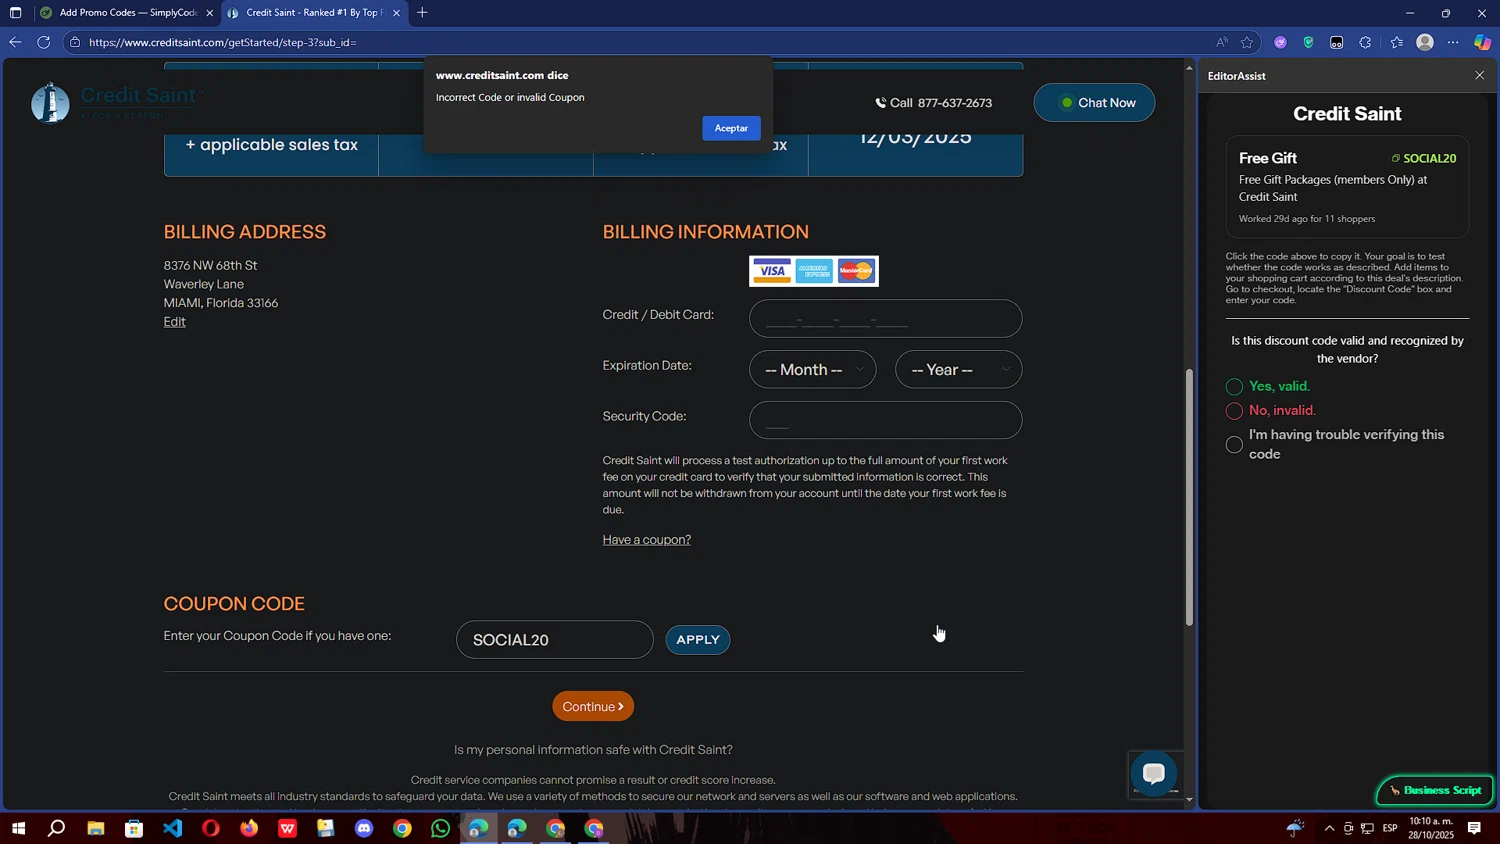Screen dimensions: 1500x844
Task: Close the Credit Saint tab
Action: pos(396,13)
